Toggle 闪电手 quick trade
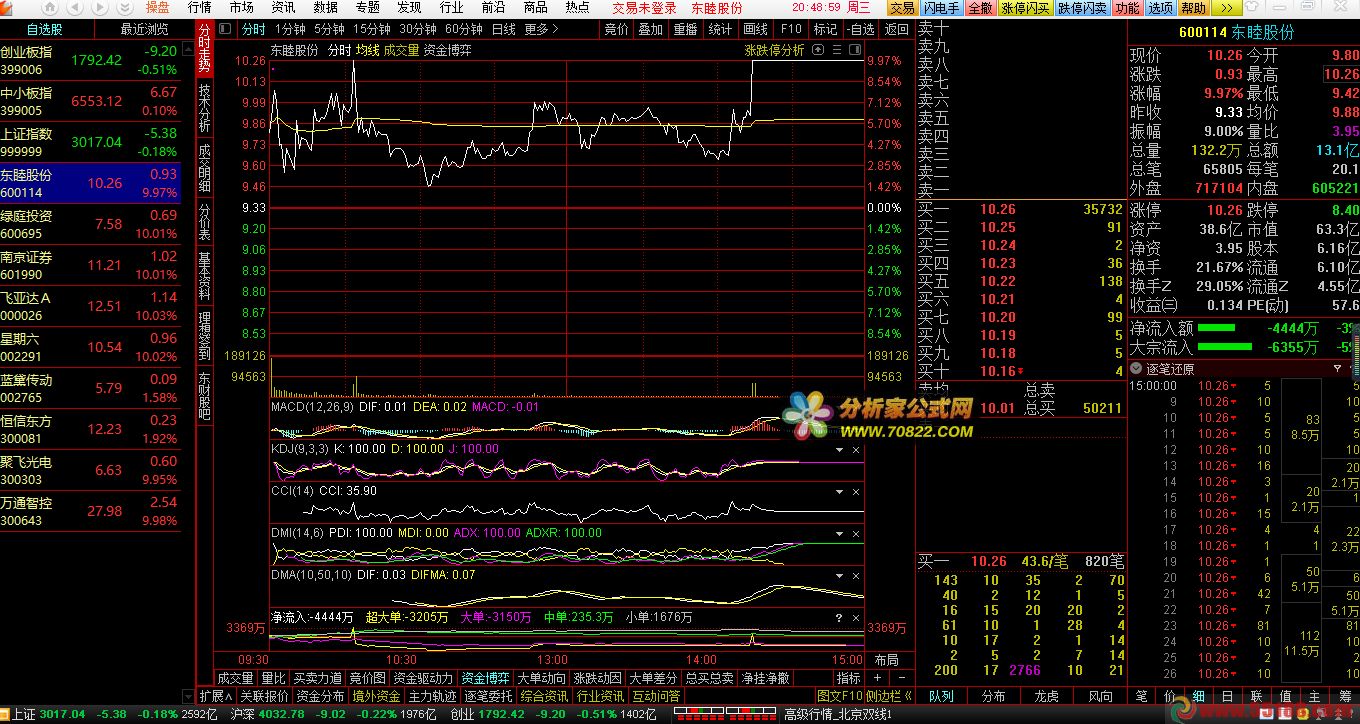1360x724 pixels. point(942,8)
